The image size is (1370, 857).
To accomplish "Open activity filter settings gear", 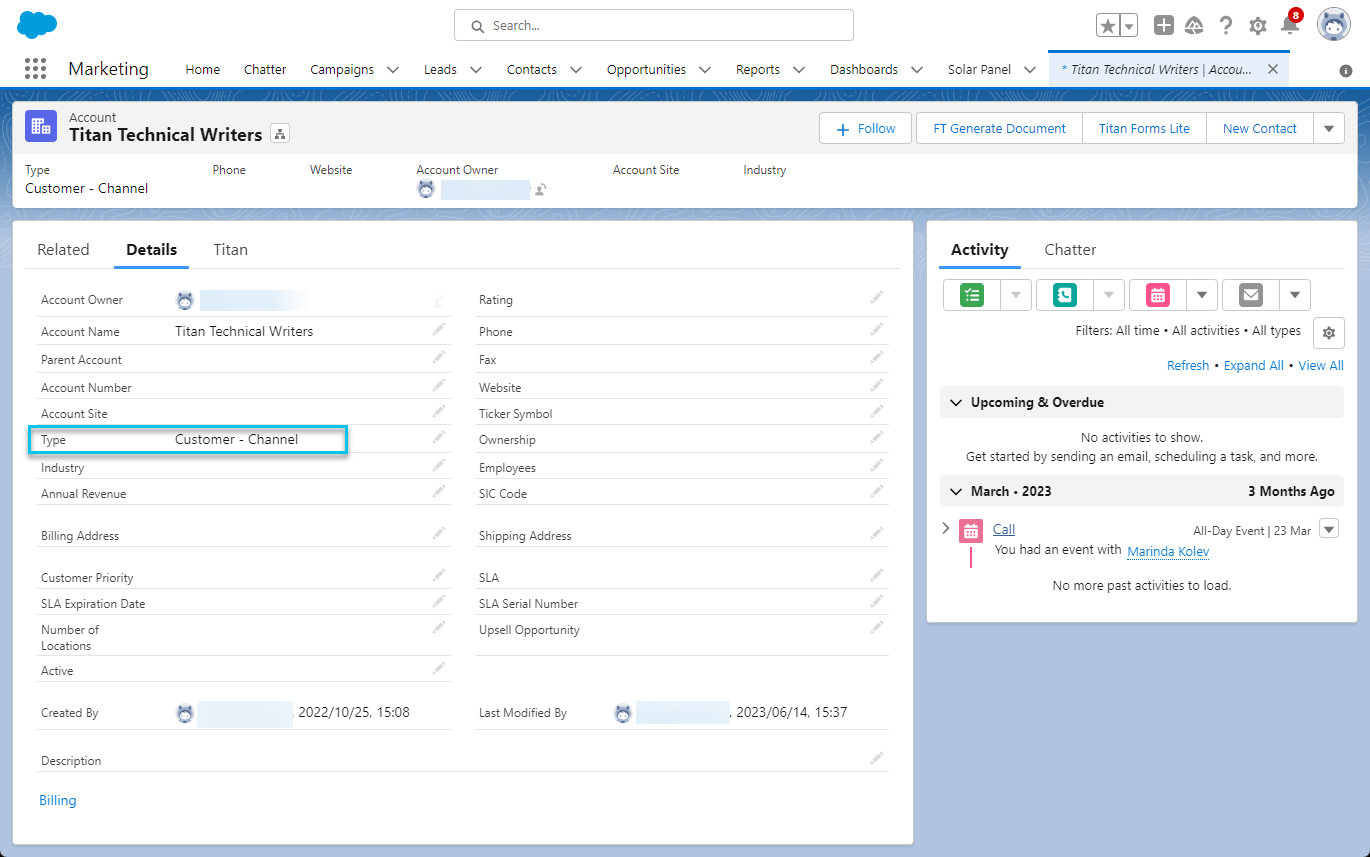I will [x=1329, y=333].
